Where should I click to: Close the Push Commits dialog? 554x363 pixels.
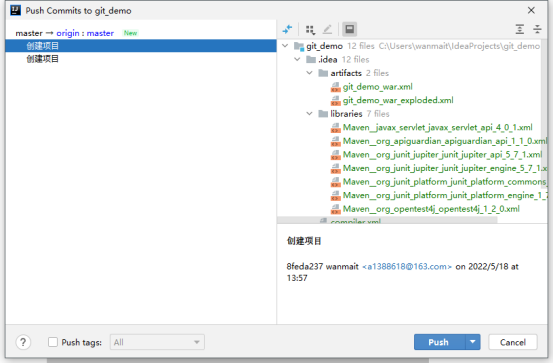tap(531, 11)
